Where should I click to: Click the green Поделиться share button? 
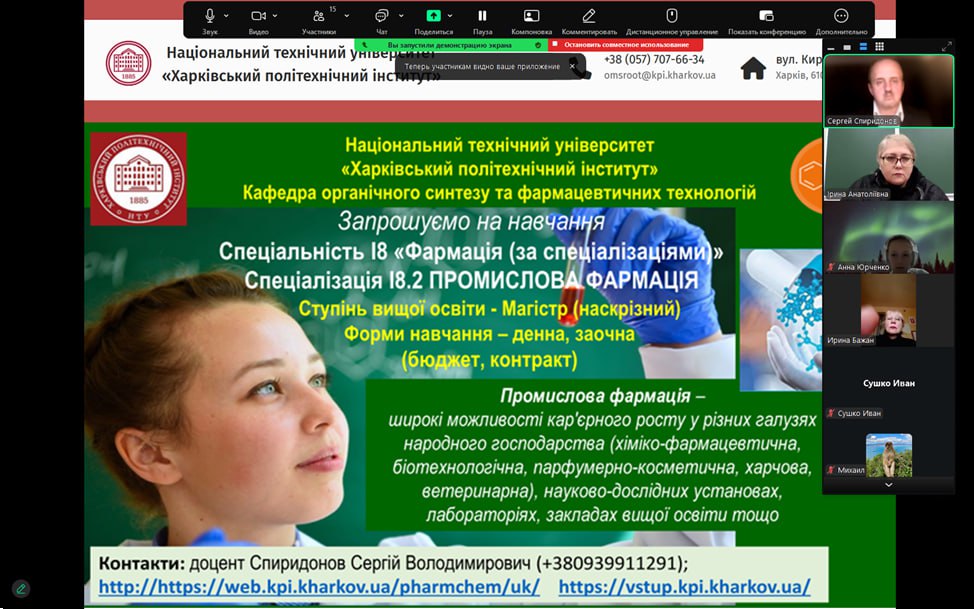point(434,16)
